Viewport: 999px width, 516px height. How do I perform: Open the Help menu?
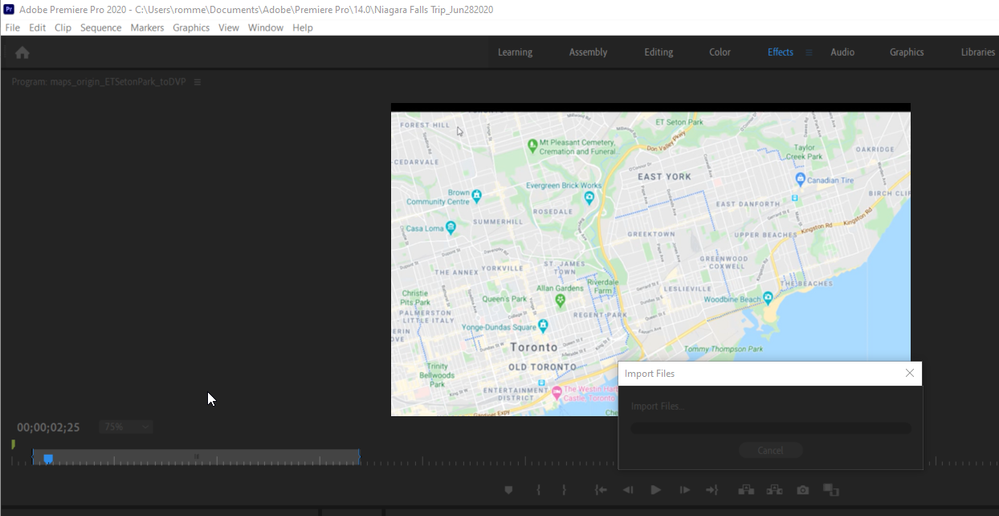[x=303, y=27]
